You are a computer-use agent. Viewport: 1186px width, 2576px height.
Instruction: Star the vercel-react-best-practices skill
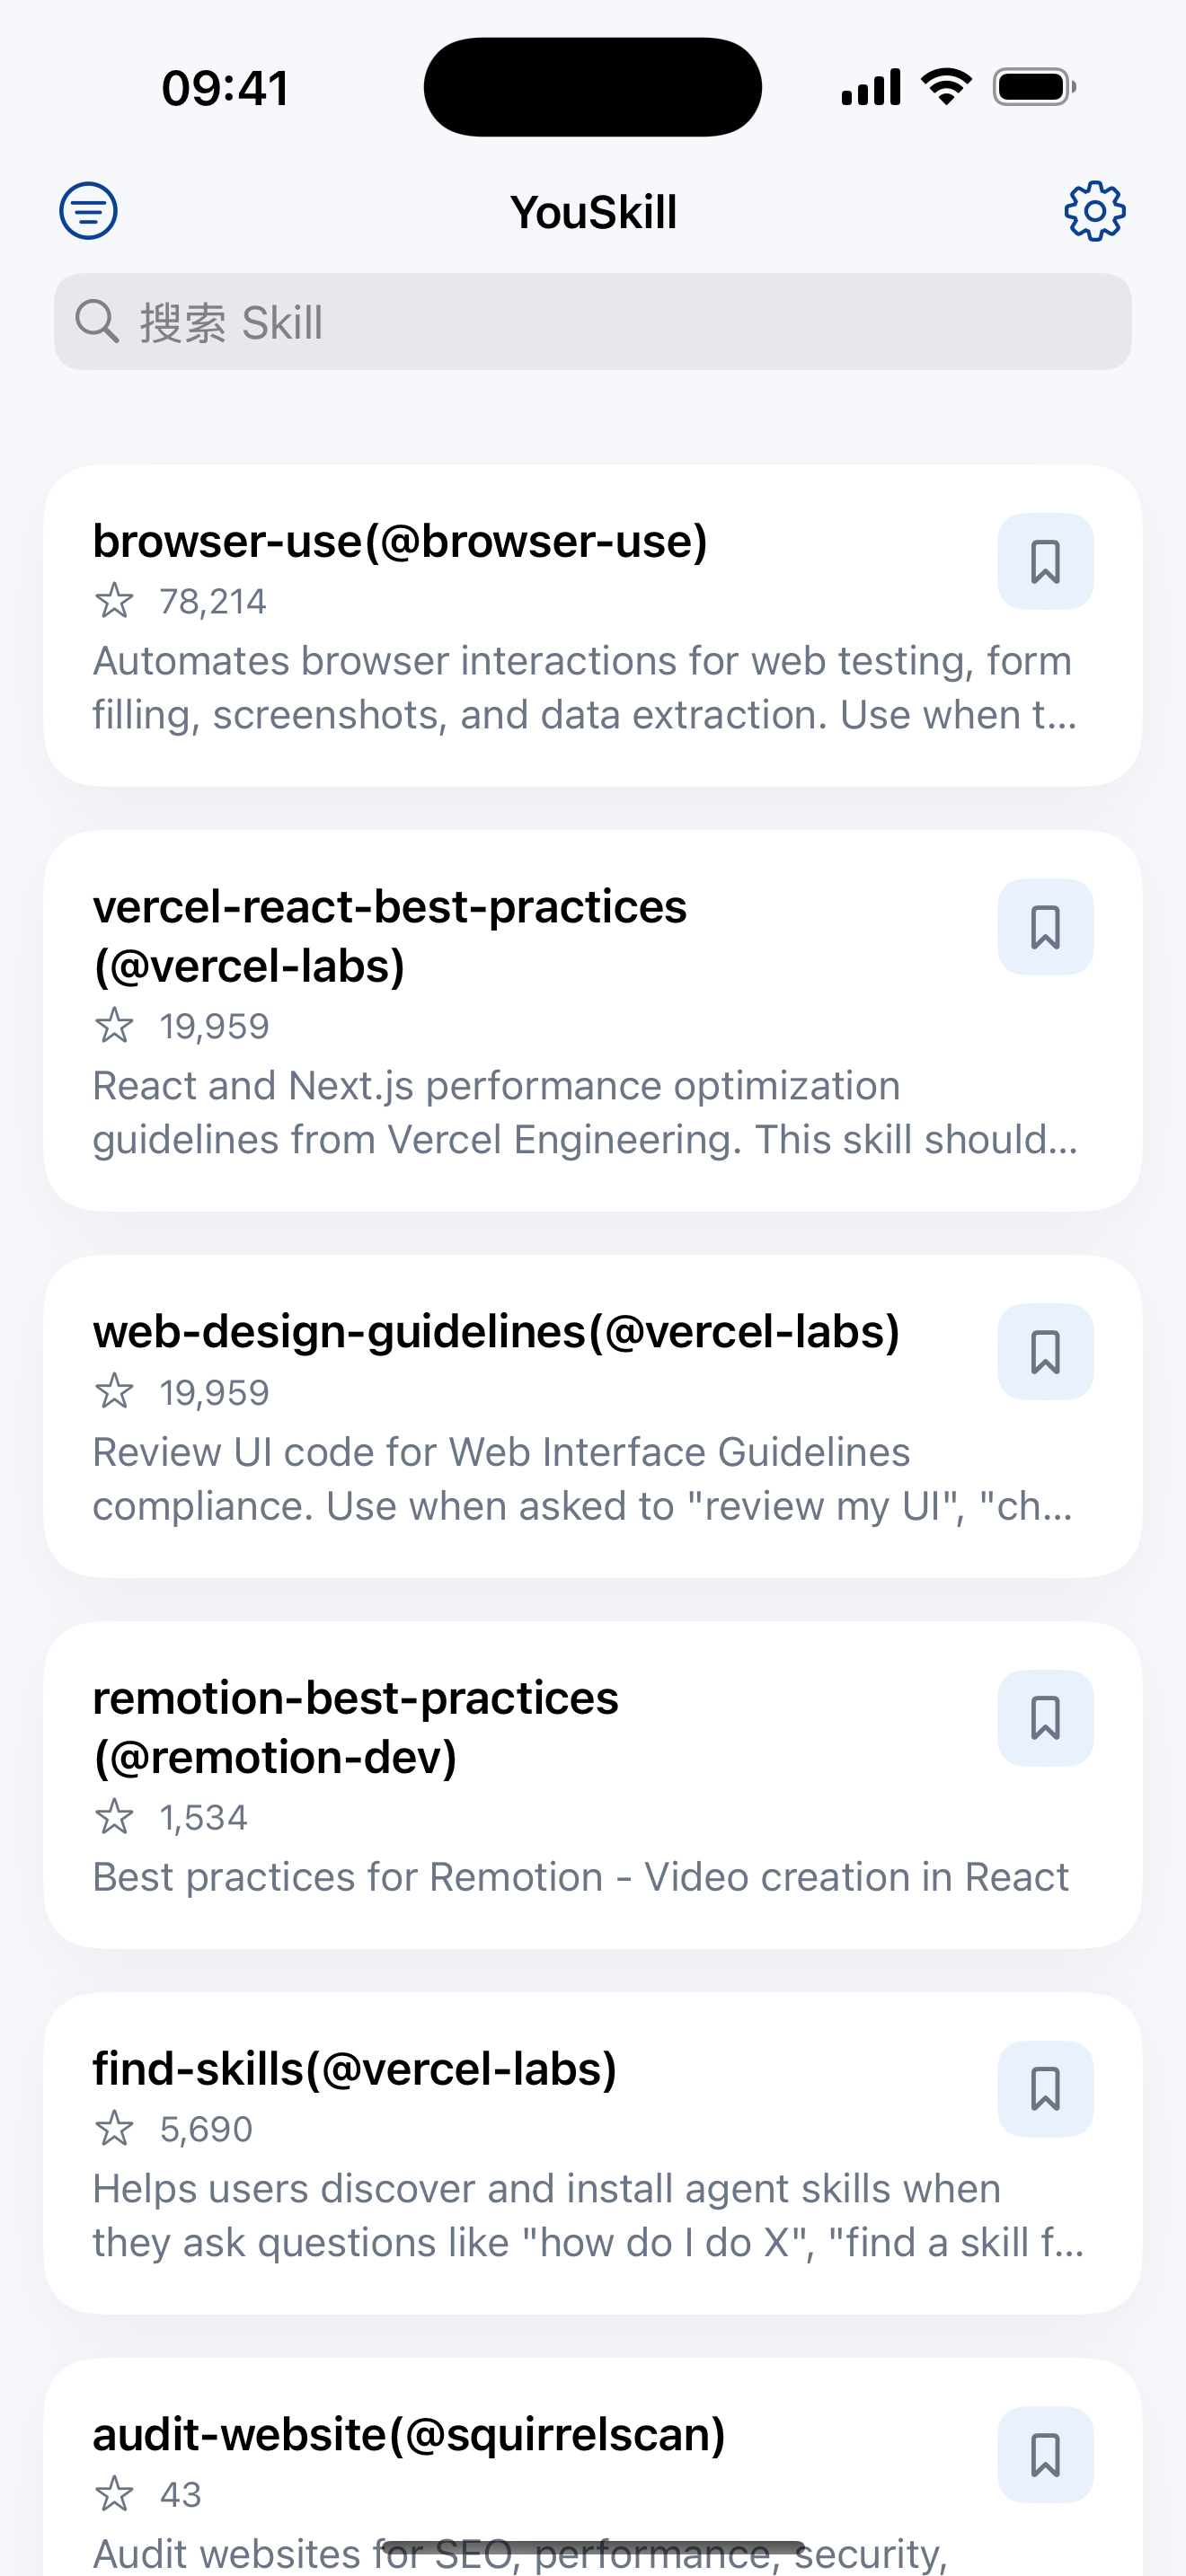tap(116, 1025)
